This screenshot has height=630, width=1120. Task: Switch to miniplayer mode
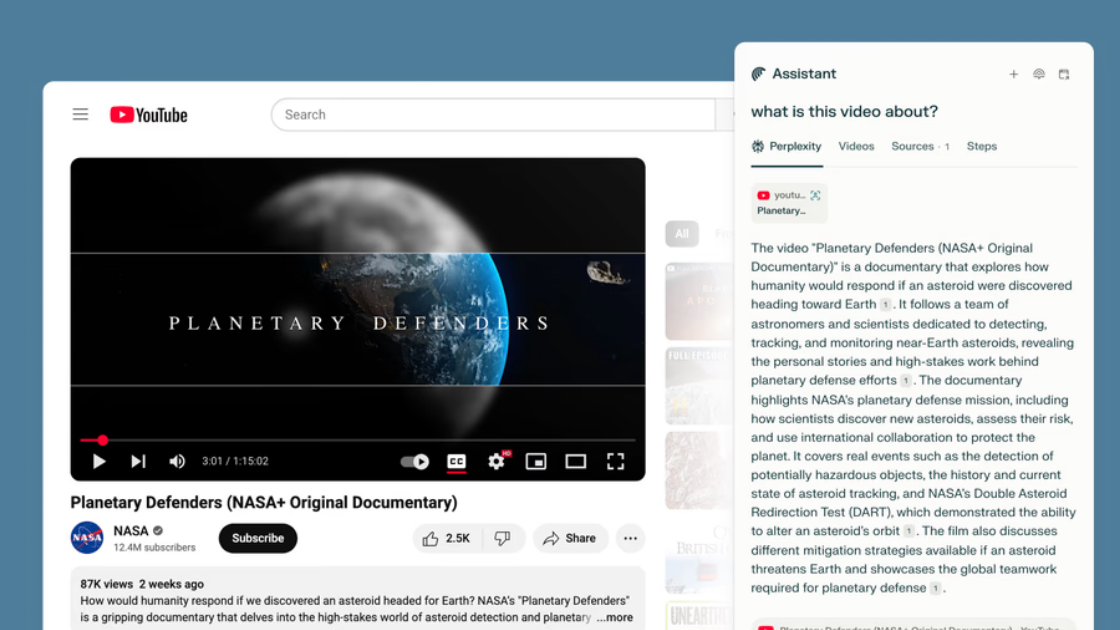tap(536, 461)
